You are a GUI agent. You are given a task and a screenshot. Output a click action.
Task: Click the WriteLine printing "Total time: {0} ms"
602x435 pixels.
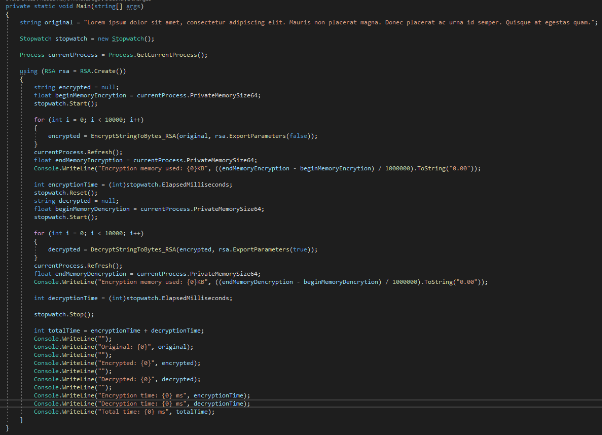tap(124, 412)
